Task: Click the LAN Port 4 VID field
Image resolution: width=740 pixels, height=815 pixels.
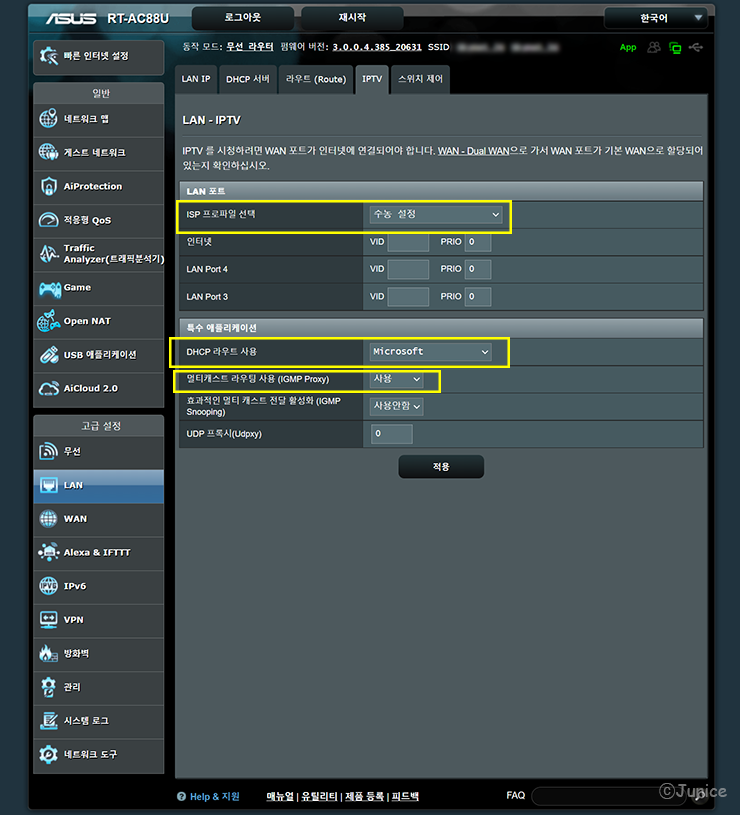Action: tap(408, 270)
